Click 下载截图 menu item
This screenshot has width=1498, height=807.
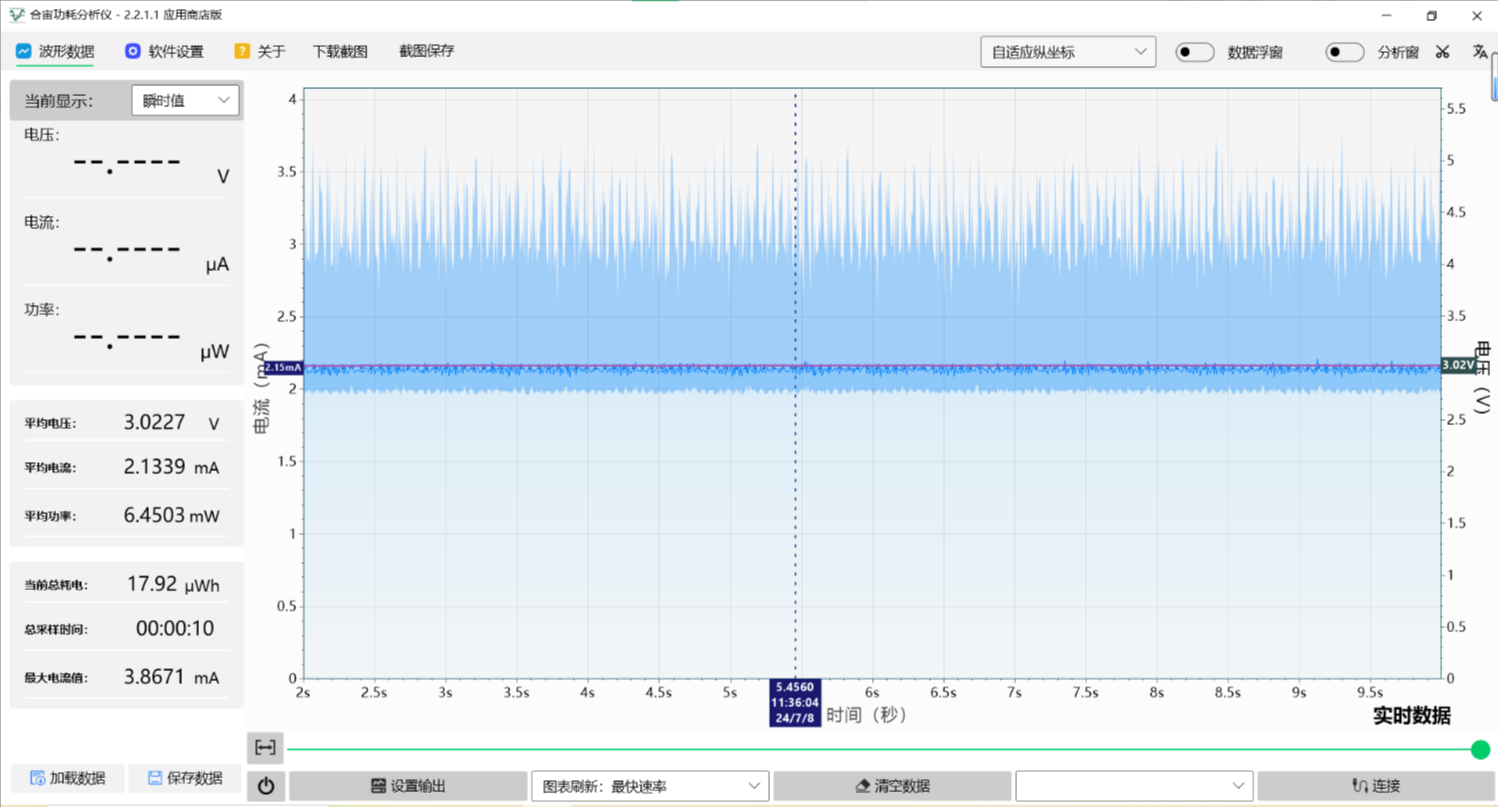(x=340, y=52)
